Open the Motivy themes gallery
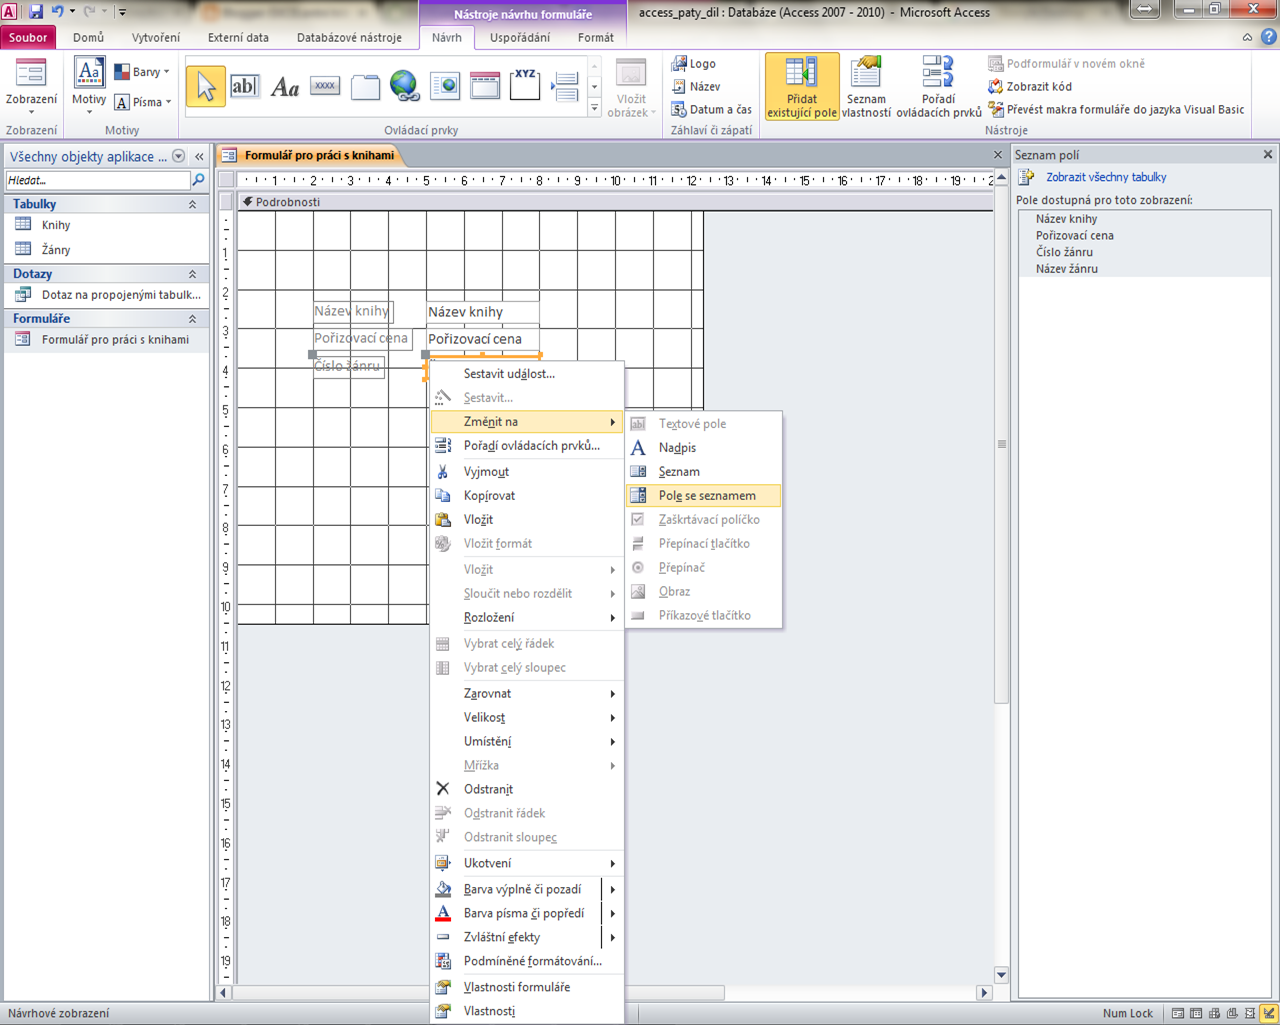 (x=89, y=86)
